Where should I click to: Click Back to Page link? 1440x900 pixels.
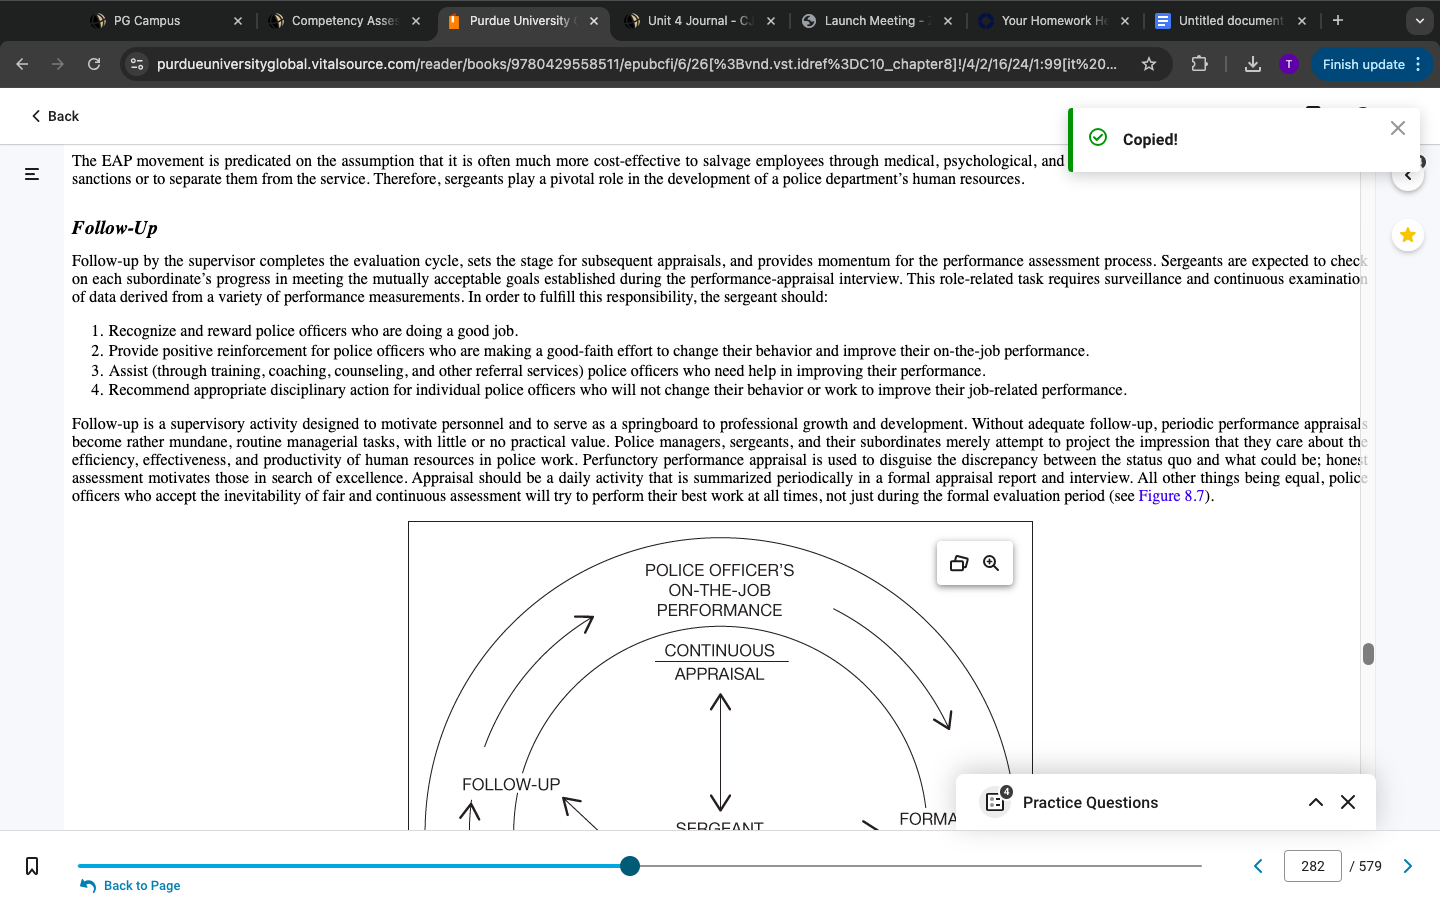tap(131, 885)
